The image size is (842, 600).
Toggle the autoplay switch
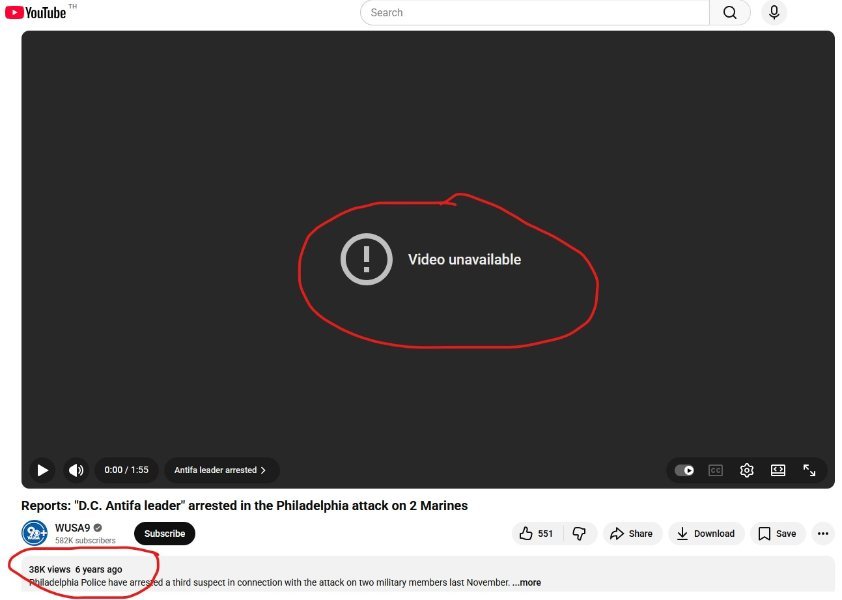tap(684, 470)
